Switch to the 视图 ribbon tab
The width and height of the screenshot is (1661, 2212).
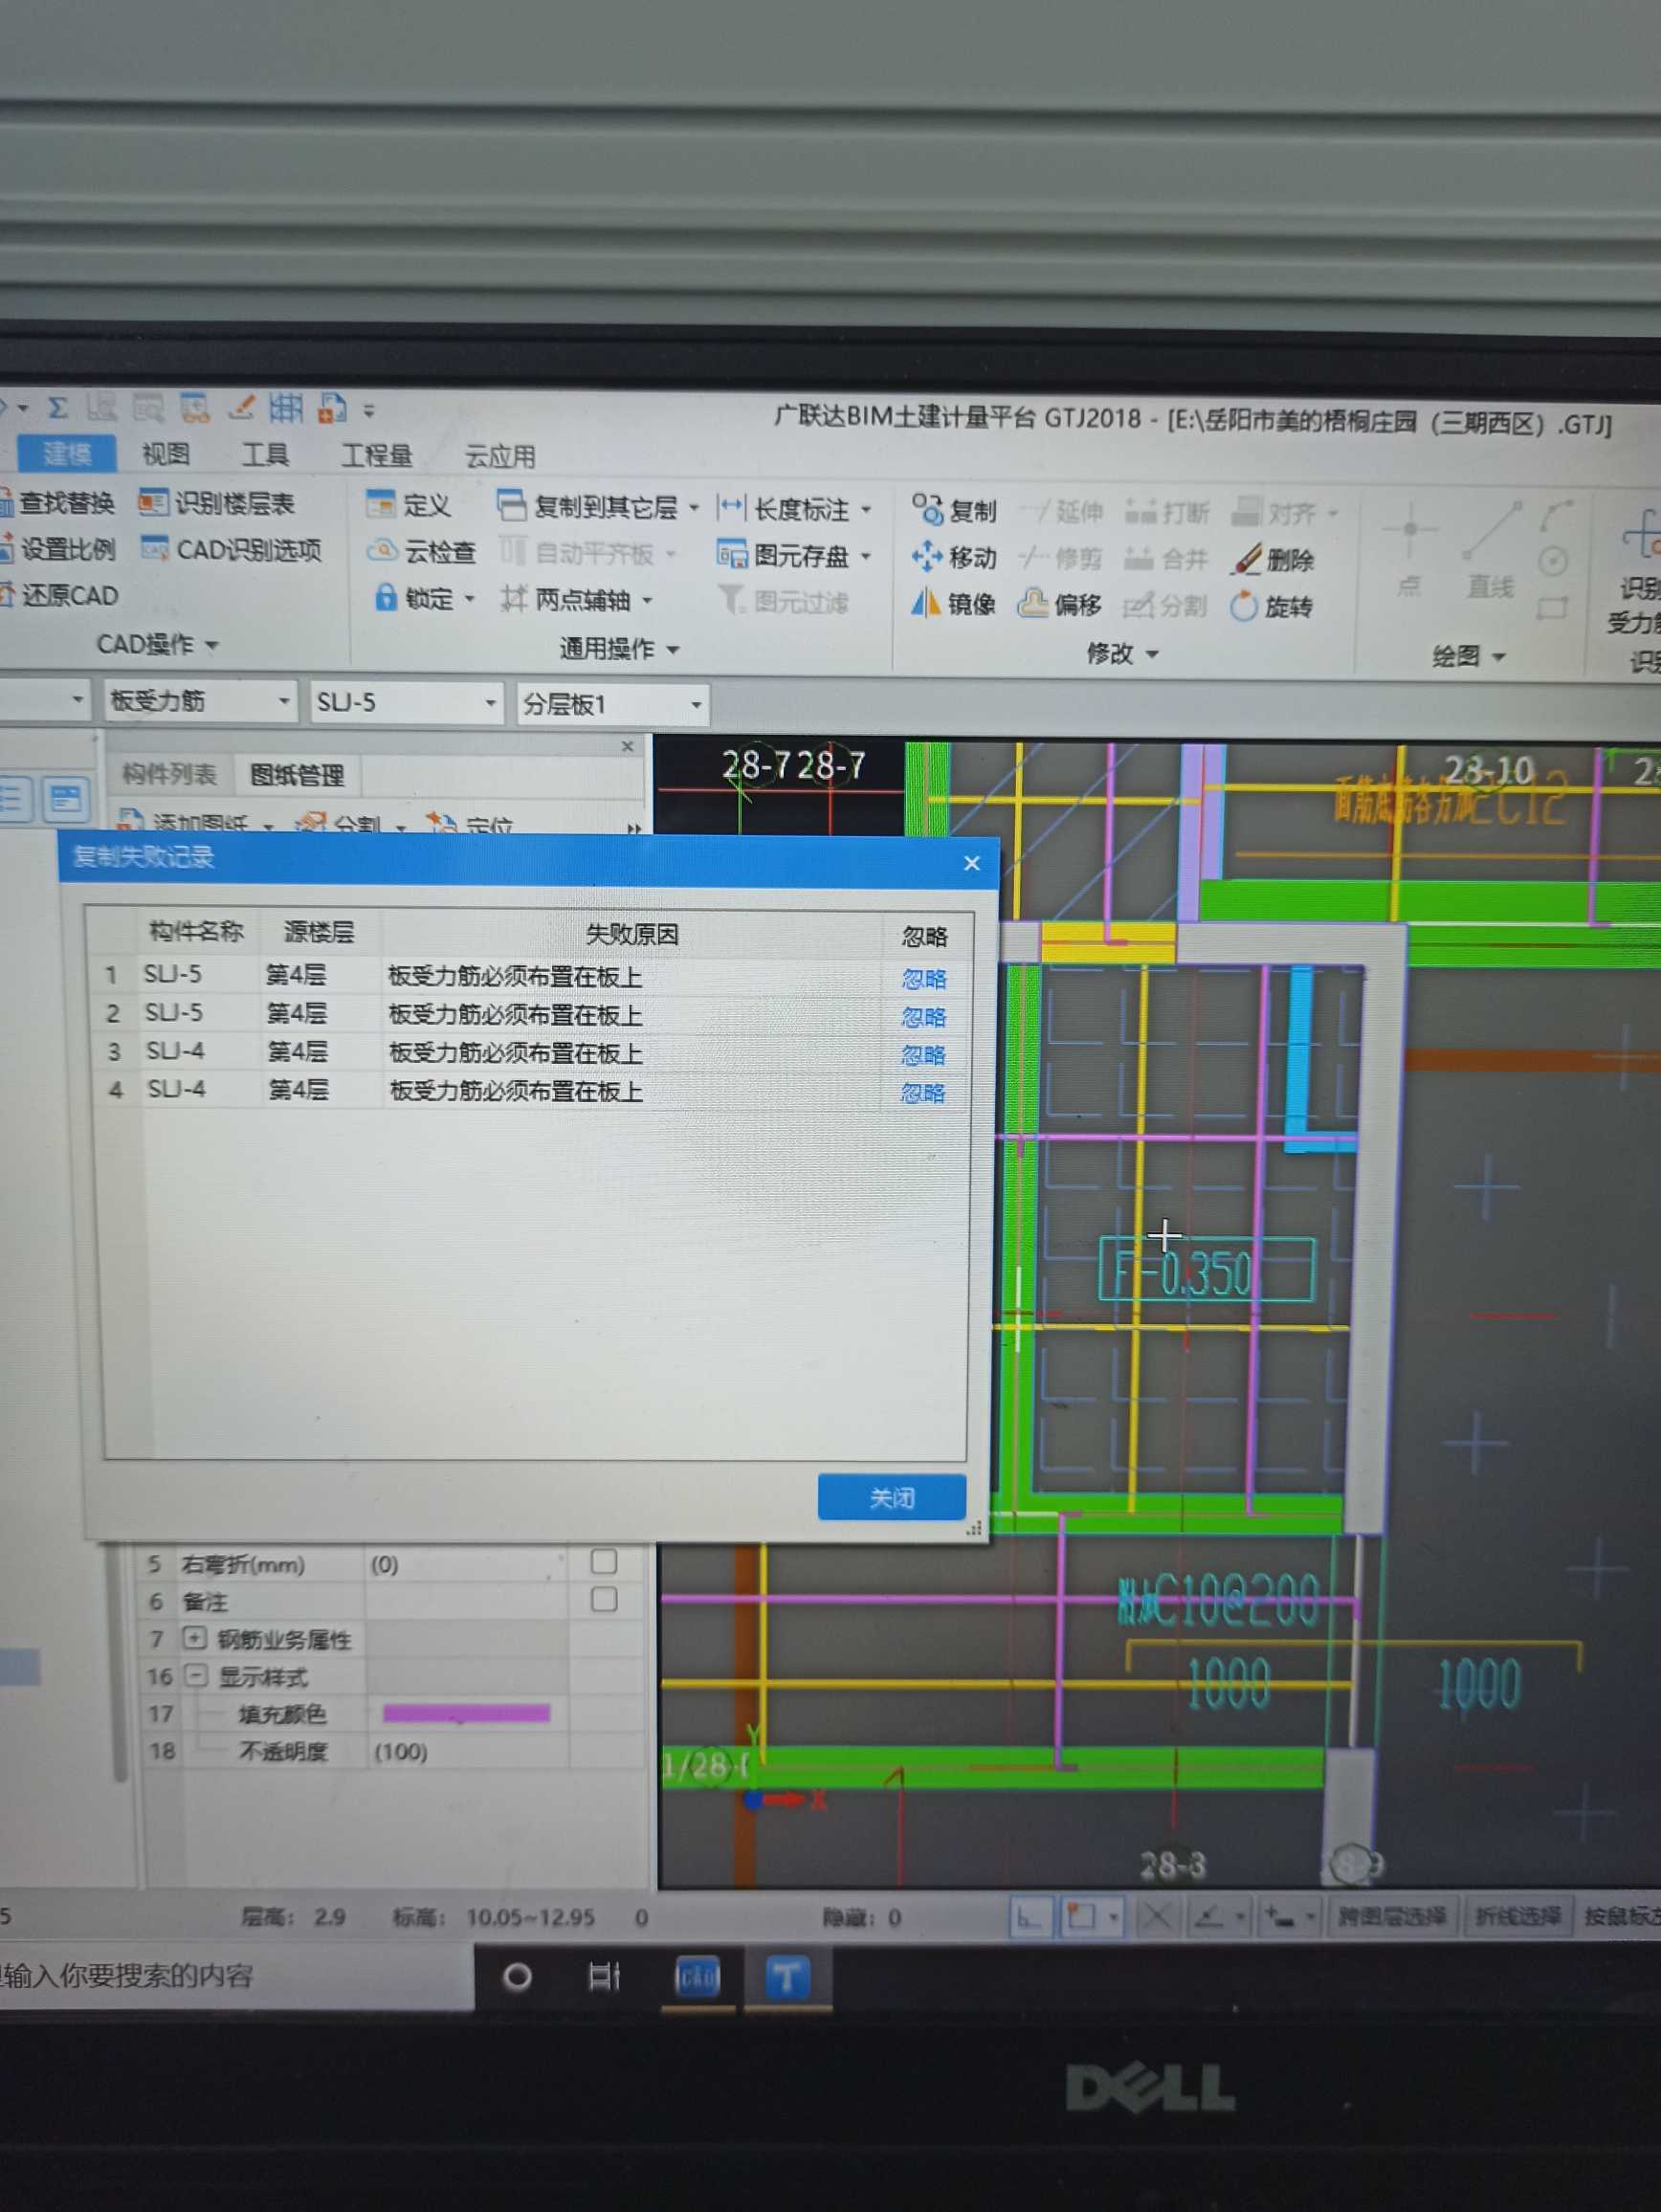166,454
